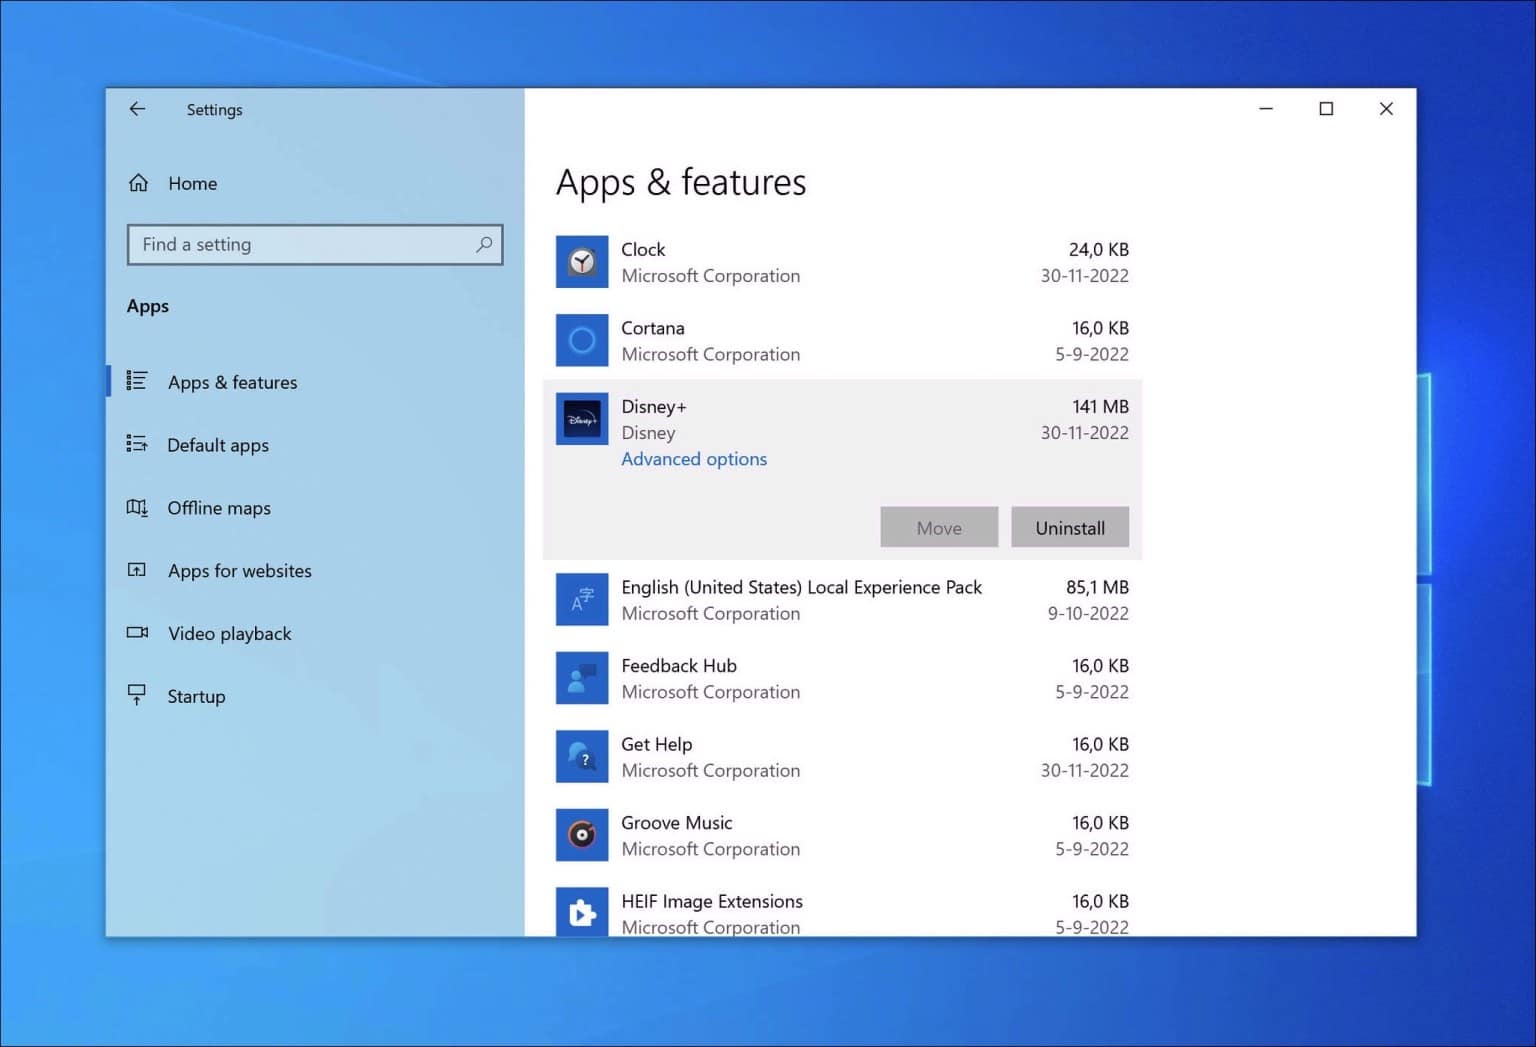1536x1047 pixels.
Task: Select the Cortana app name
Action: coord(653,328)
